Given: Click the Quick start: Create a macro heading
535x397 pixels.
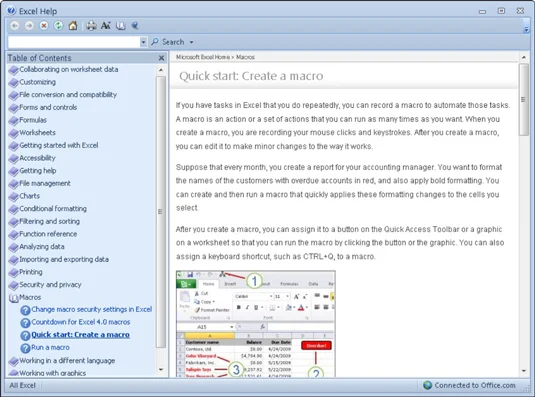Looking at the screenshot, I should point(251,76).
